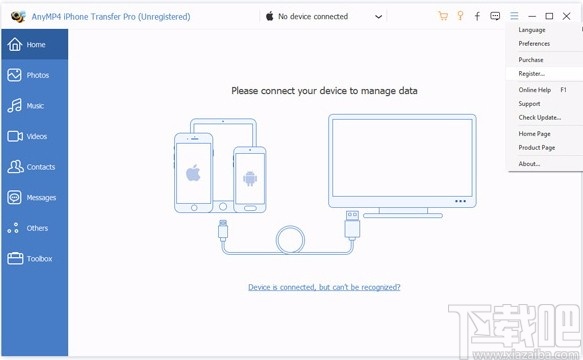This screenshot has width=583, height=360.
Task: Click the Facebook share icon
Action: (x=477, y=16)
